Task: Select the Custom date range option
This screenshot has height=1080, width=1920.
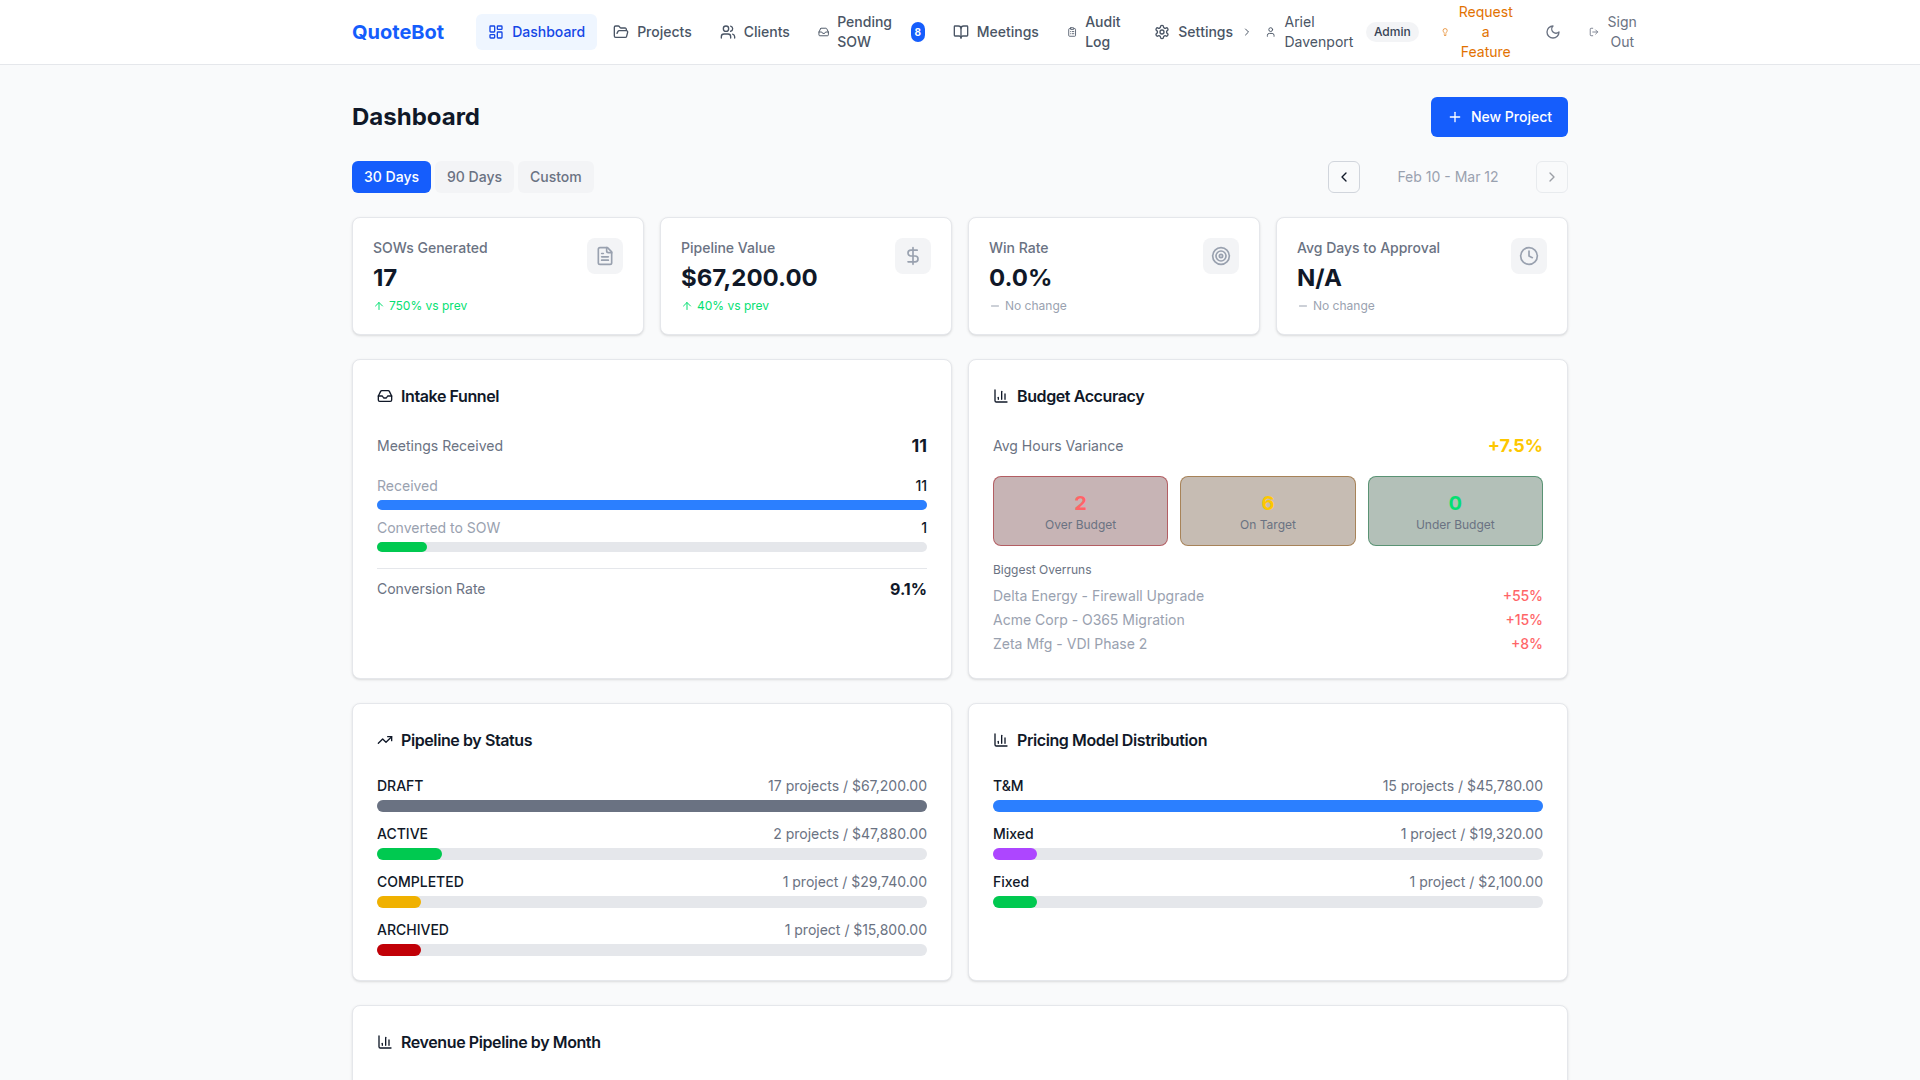Action: 555,177
